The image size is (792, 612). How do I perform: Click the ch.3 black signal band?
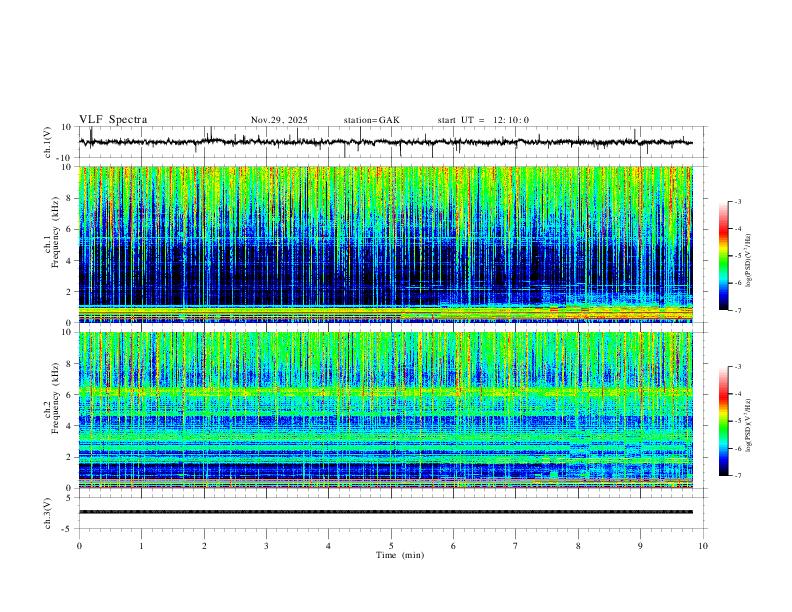(x=385, y=512)
